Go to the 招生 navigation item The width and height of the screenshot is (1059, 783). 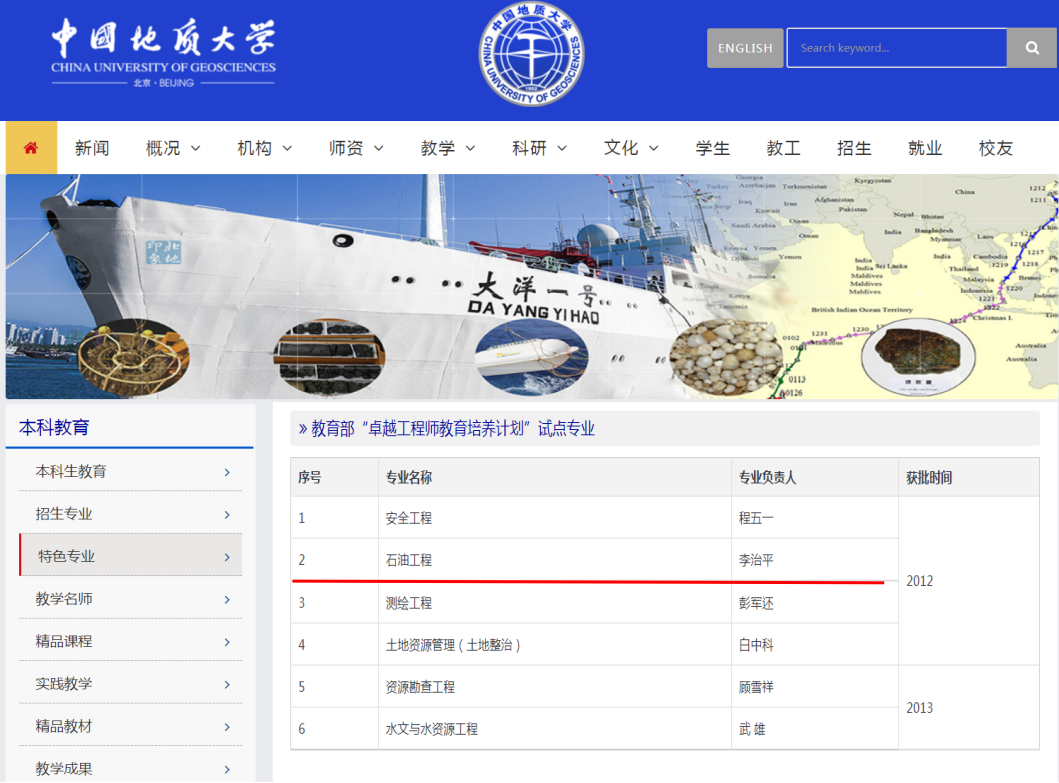coord(854,148)
